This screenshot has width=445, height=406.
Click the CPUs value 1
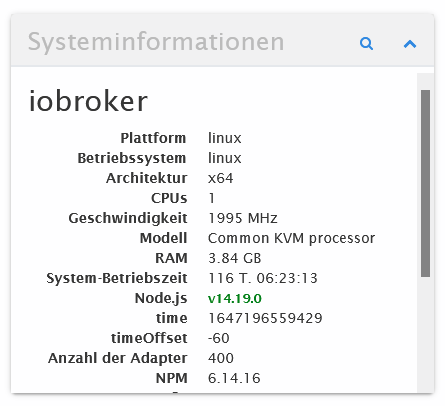(x=211, y=198)
